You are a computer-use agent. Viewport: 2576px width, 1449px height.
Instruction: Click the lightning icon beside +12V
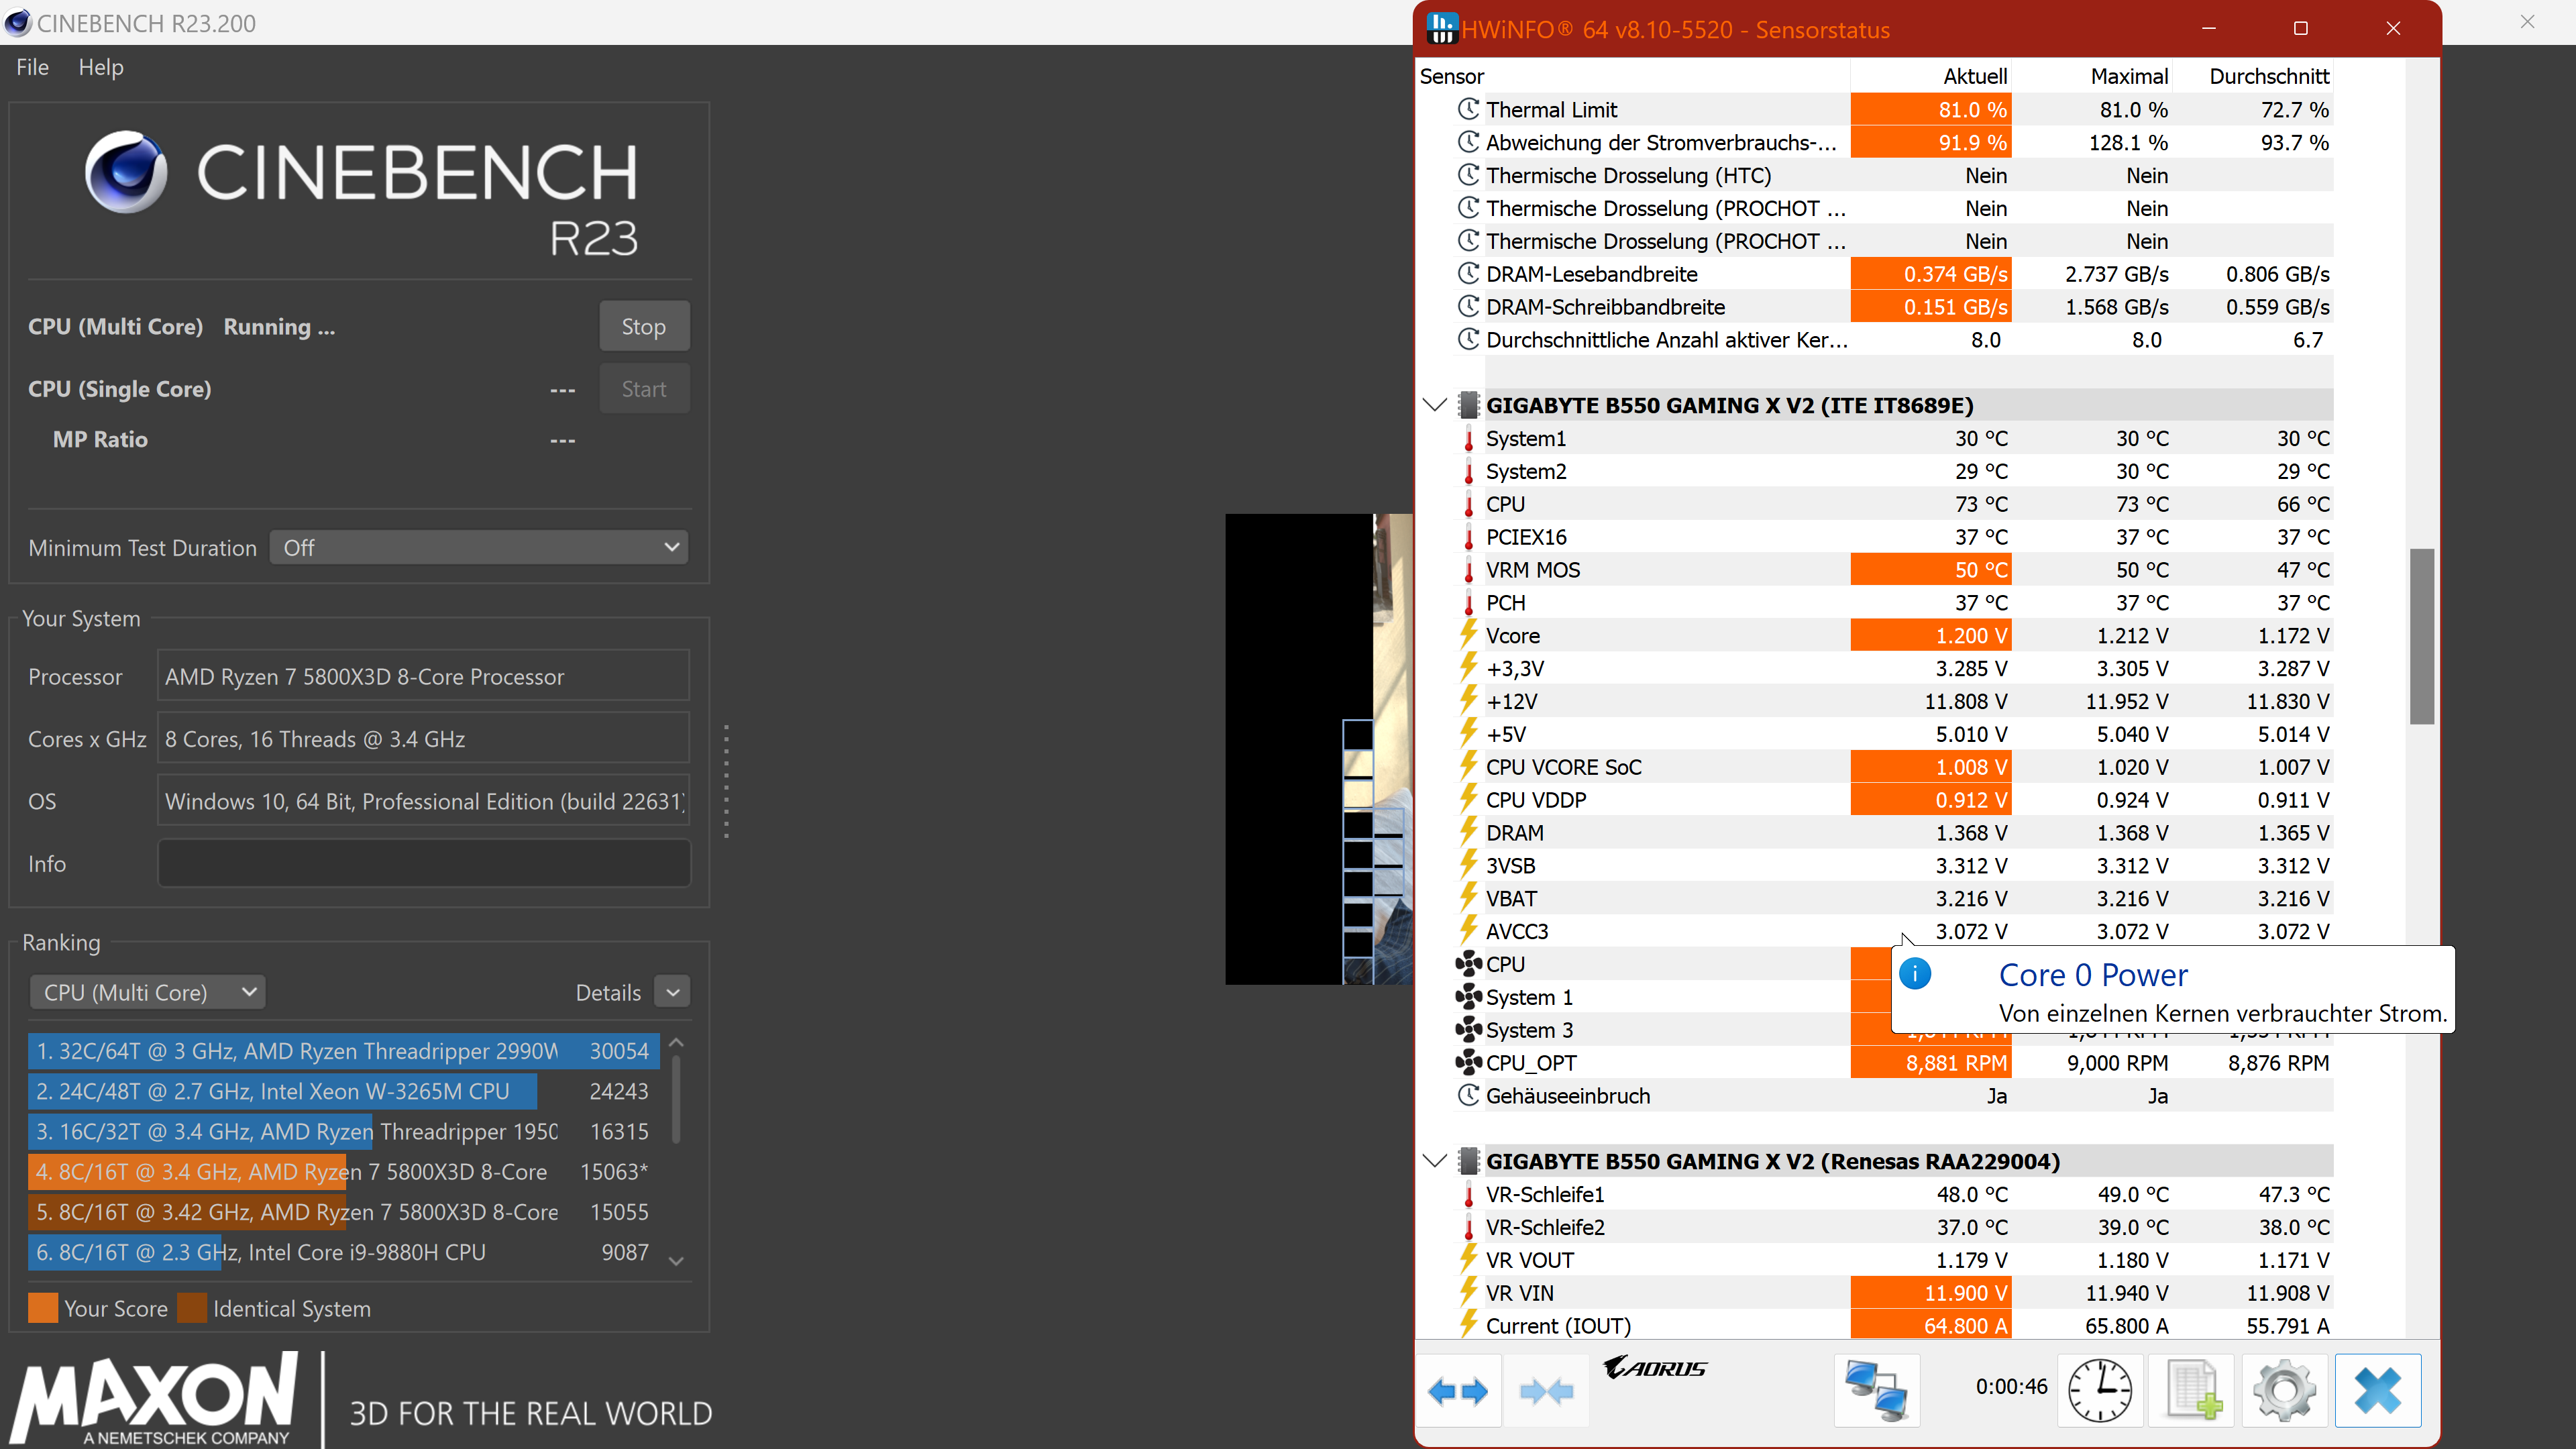1468,701
